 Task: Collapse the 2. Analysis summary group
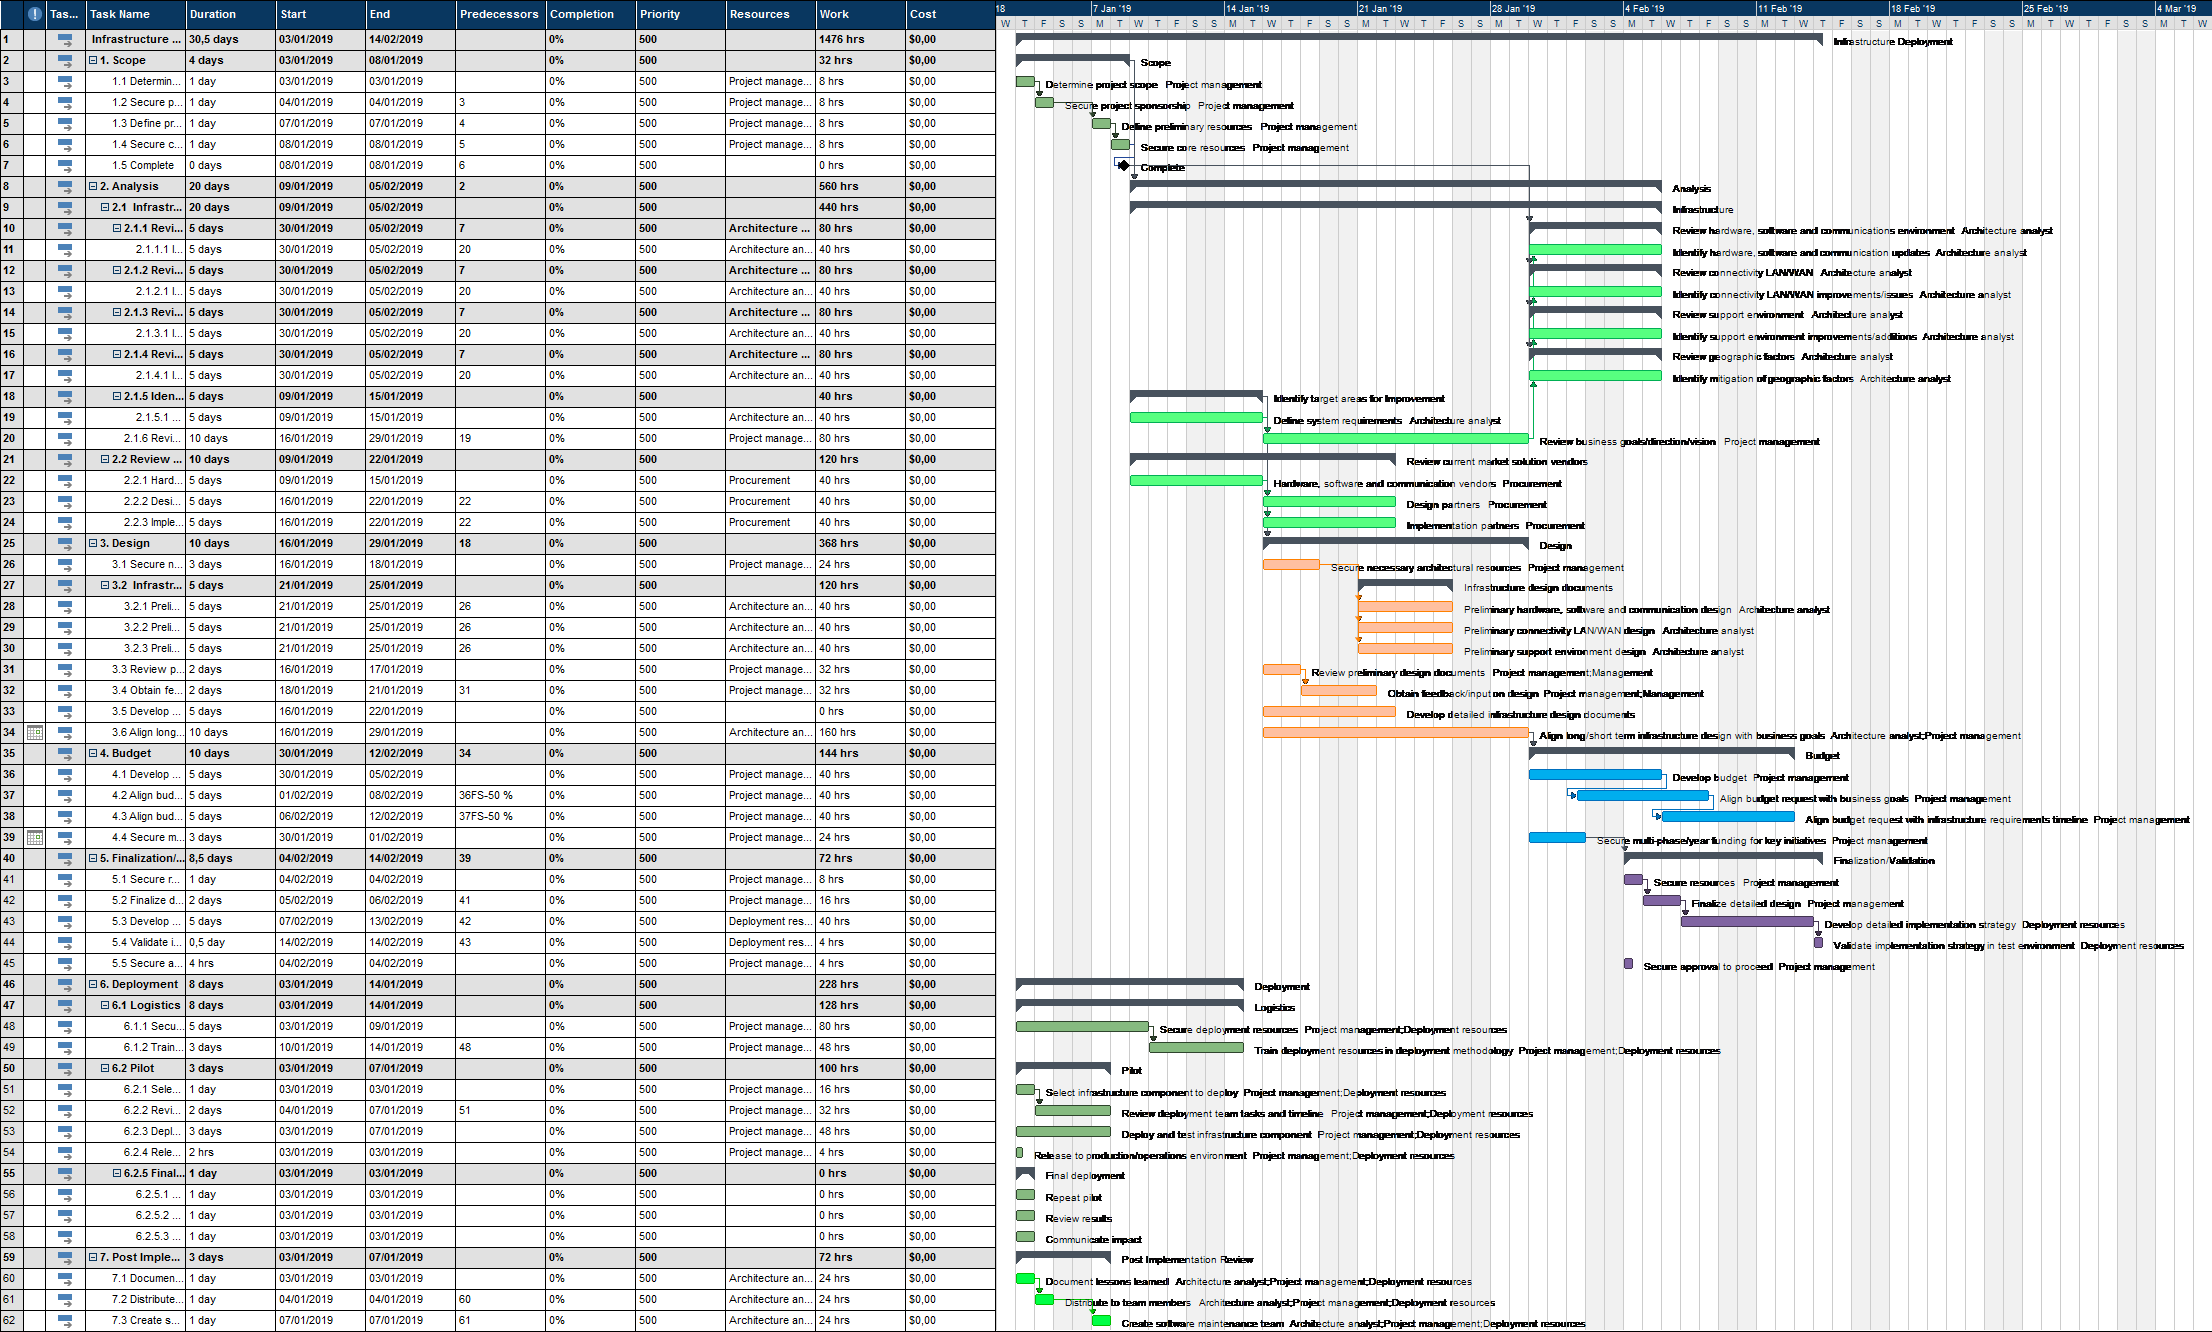[x=94, y=186]
